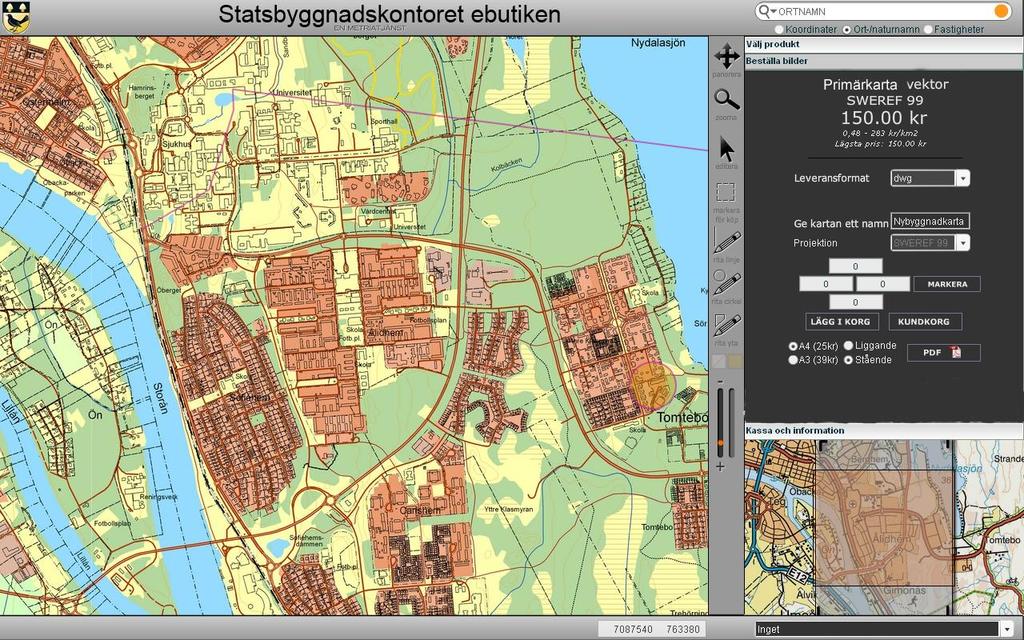
Task: Click the orange zoom slider handle
Action: [x=720, y=443]
